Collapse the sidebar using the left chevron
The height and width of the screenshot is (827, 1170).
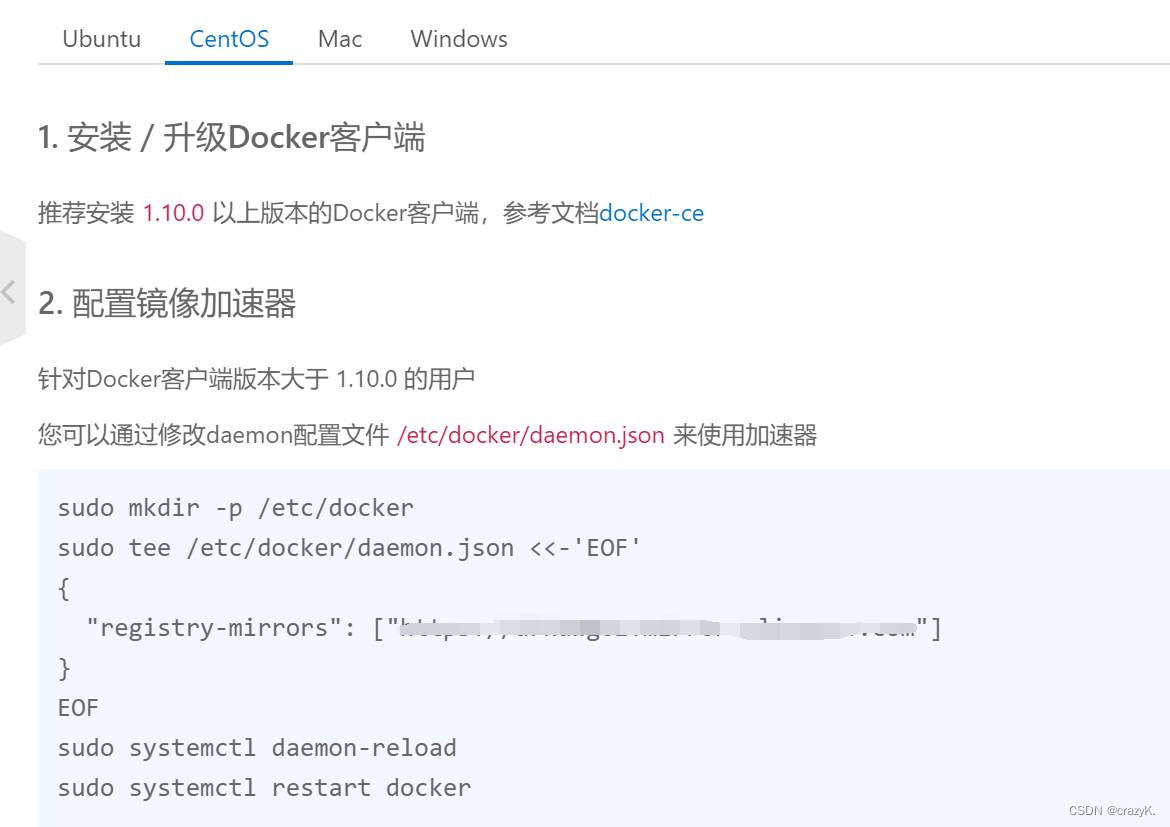pos(10,292)
